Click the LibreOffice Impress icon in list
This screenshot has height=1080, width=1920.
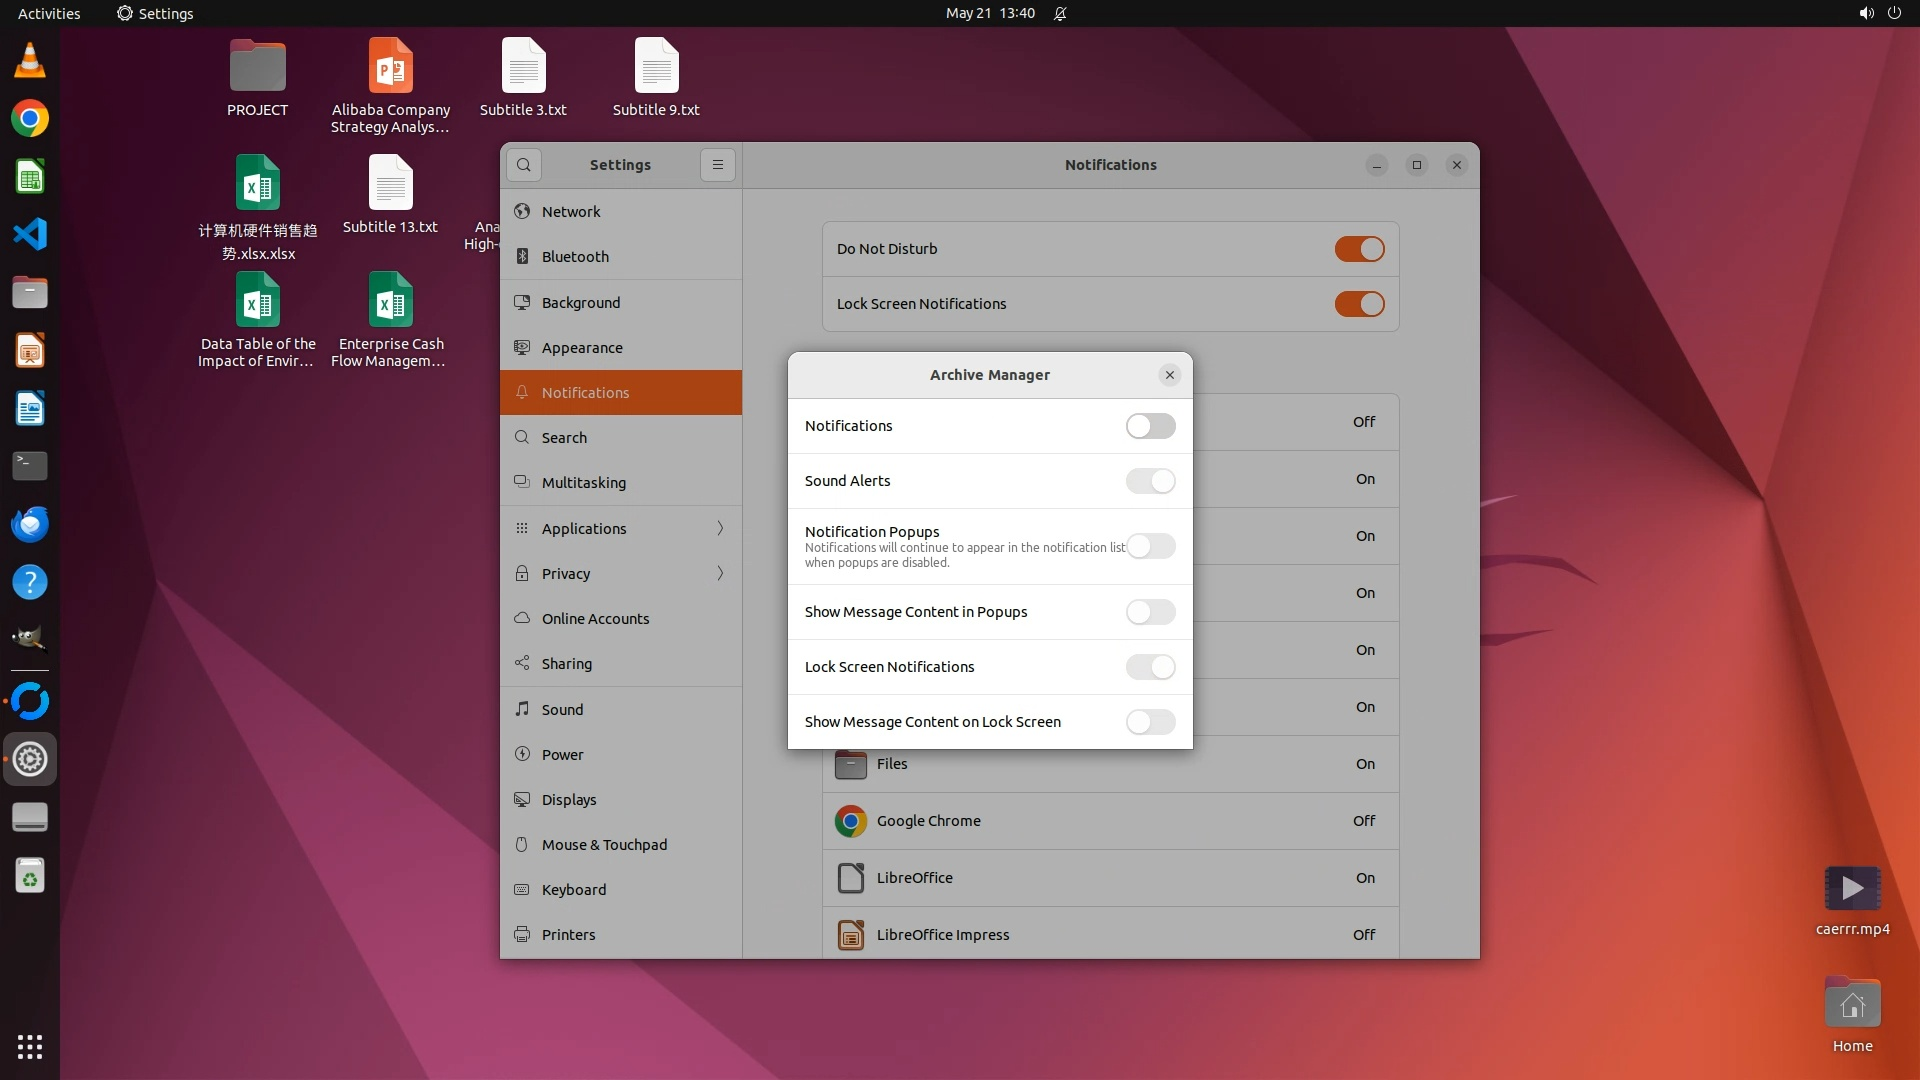(x=850, y=935)
